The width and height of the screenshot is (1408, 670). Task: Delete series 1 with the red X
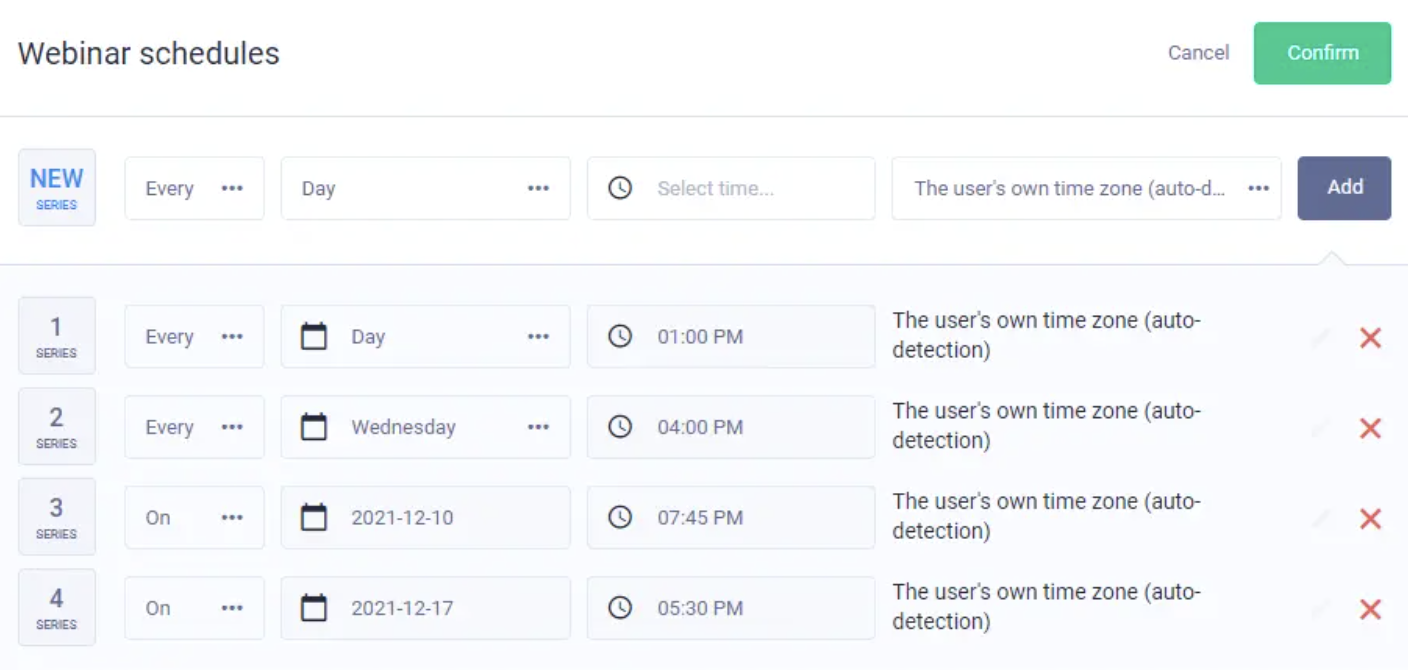(1370, 338)
